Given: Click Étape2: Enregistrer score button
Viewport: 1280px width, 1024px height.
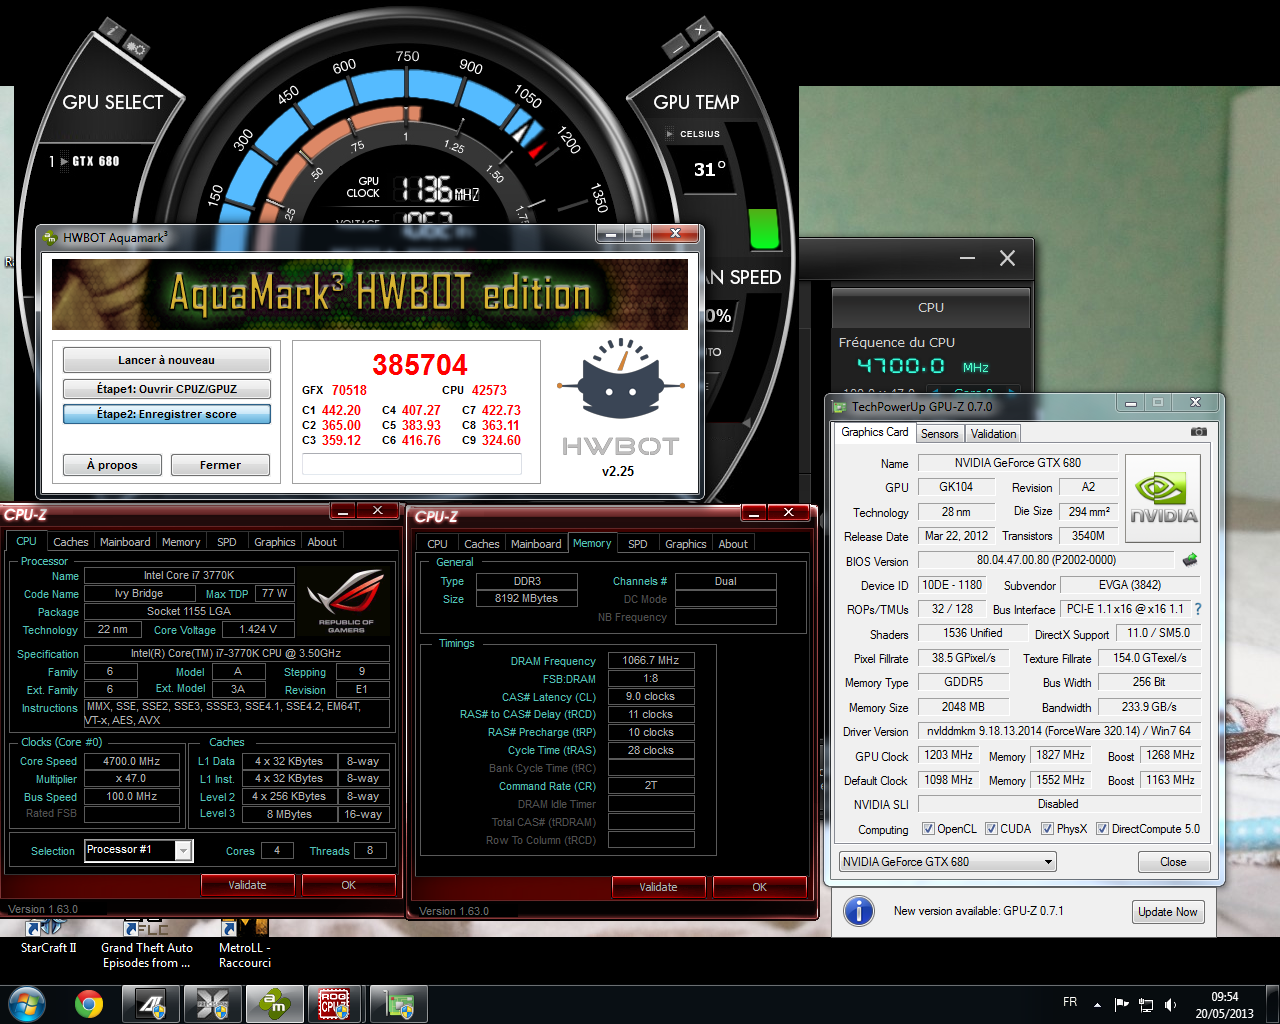Looking at the screenshot, I should pyautogui.click(x=167, y=414).
